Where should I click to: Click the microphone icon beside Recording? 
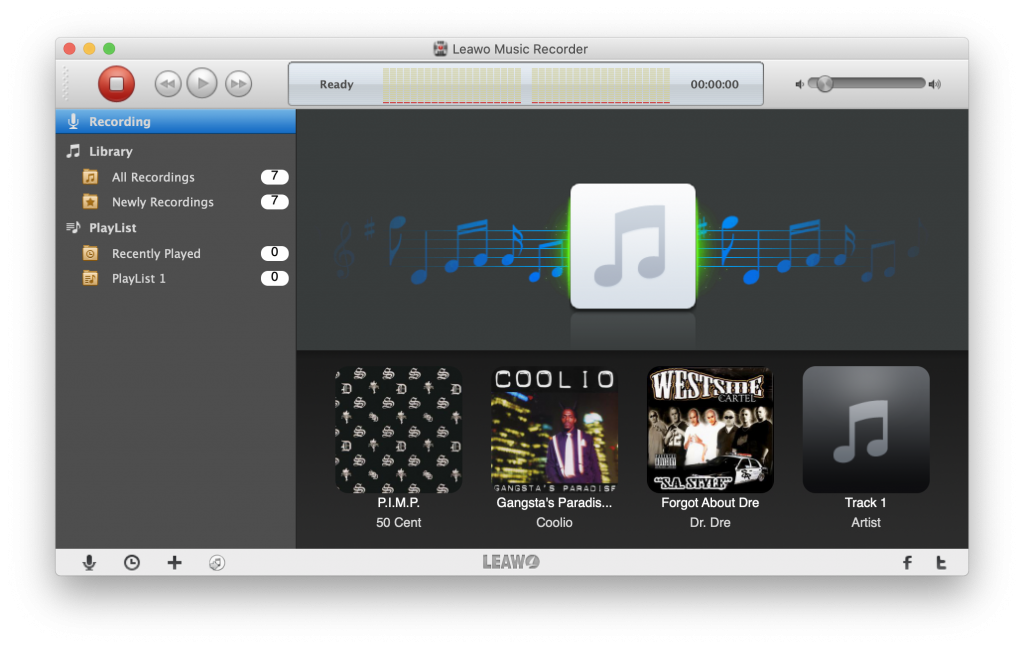(x=73, y=121)
